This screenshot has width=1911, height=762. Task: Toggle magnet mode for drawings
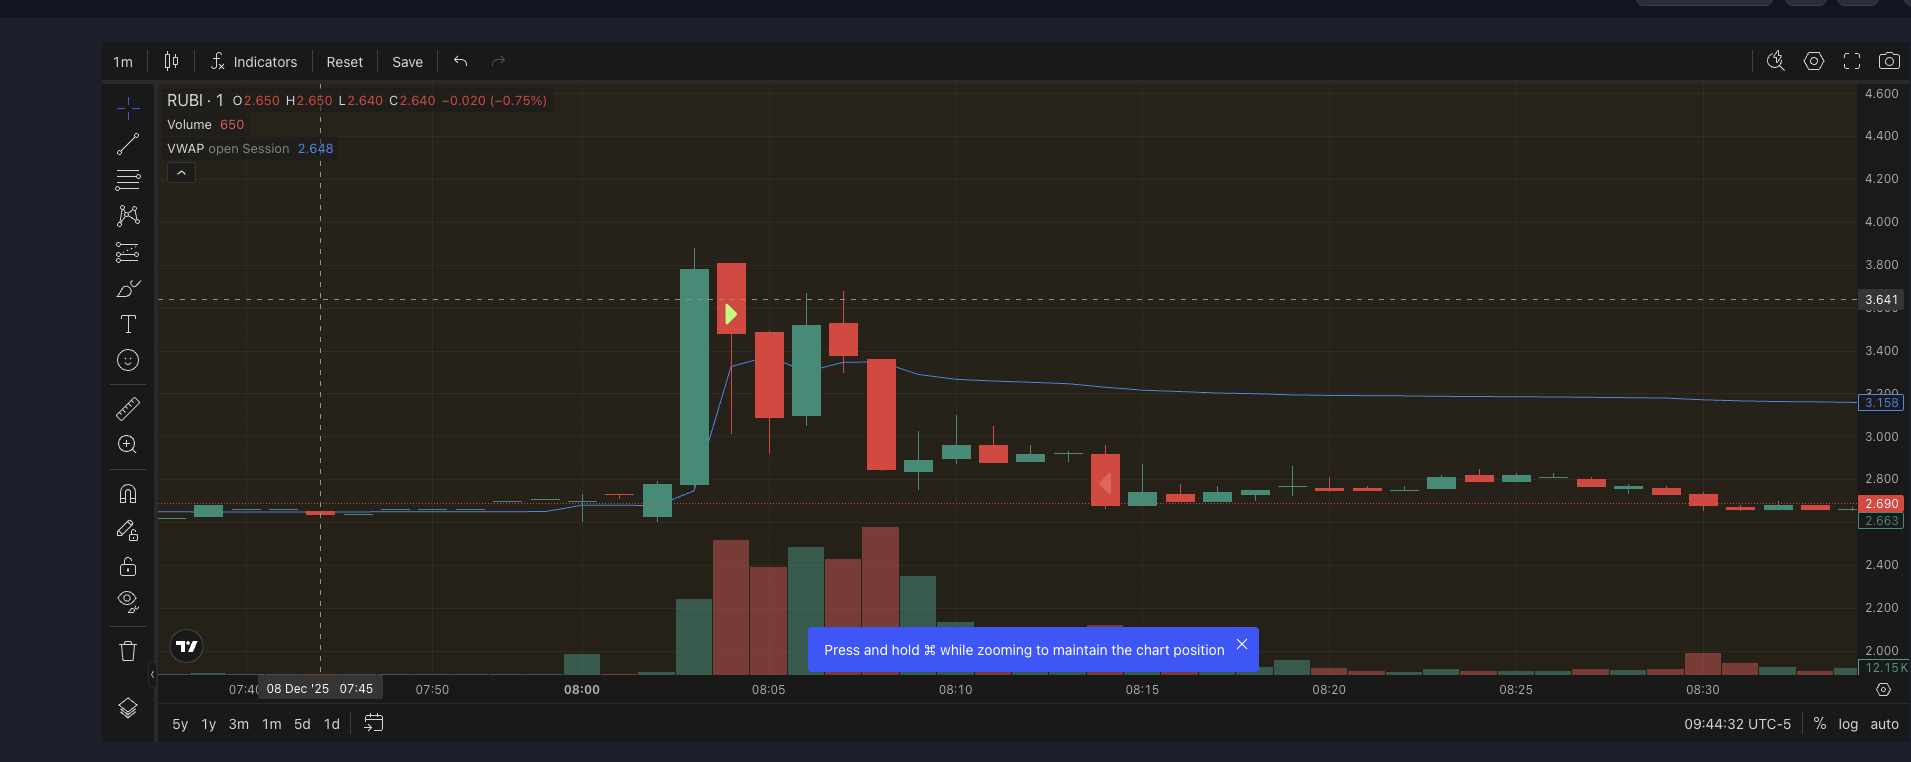click(128, 494)
